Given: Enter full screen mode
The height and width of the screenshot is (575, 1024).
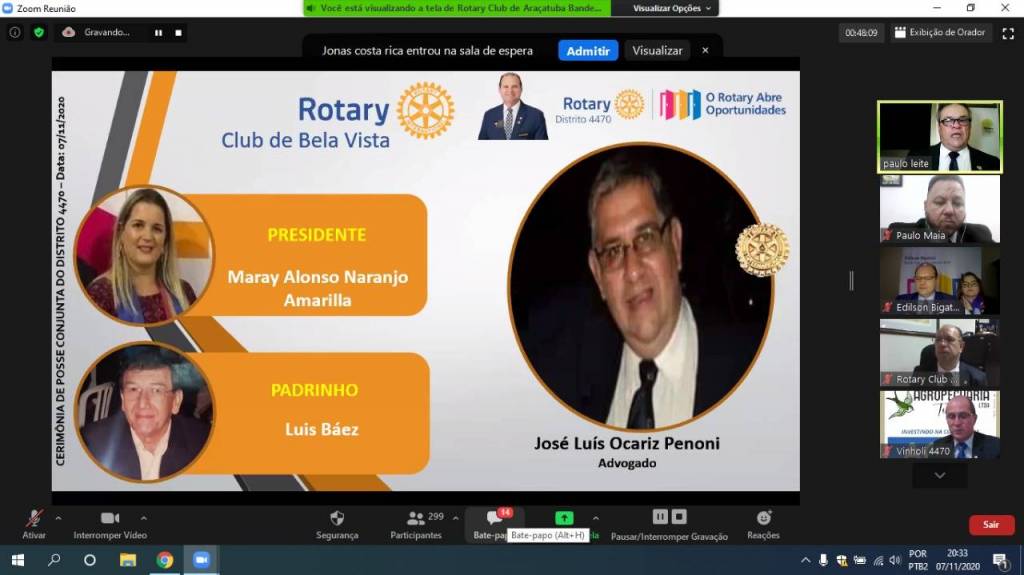Looking at the screenshot, I should coord(1005,32).
